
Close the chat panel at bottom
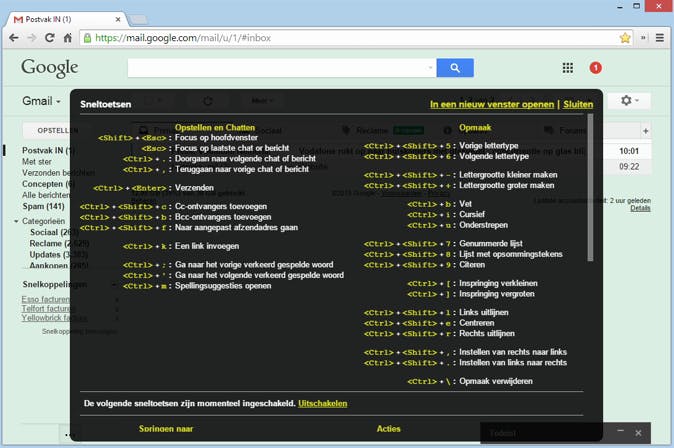point(638,433)
